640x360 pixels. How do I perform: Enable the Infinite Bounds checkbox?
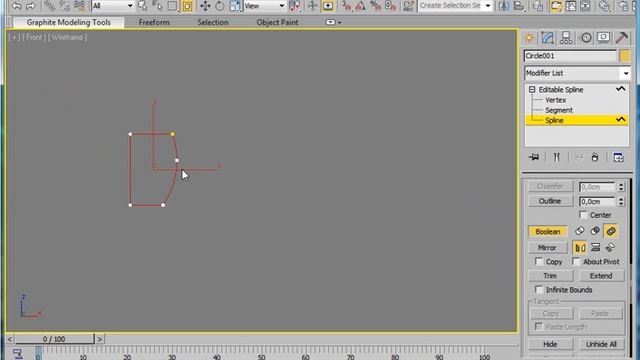pos(539,289)
